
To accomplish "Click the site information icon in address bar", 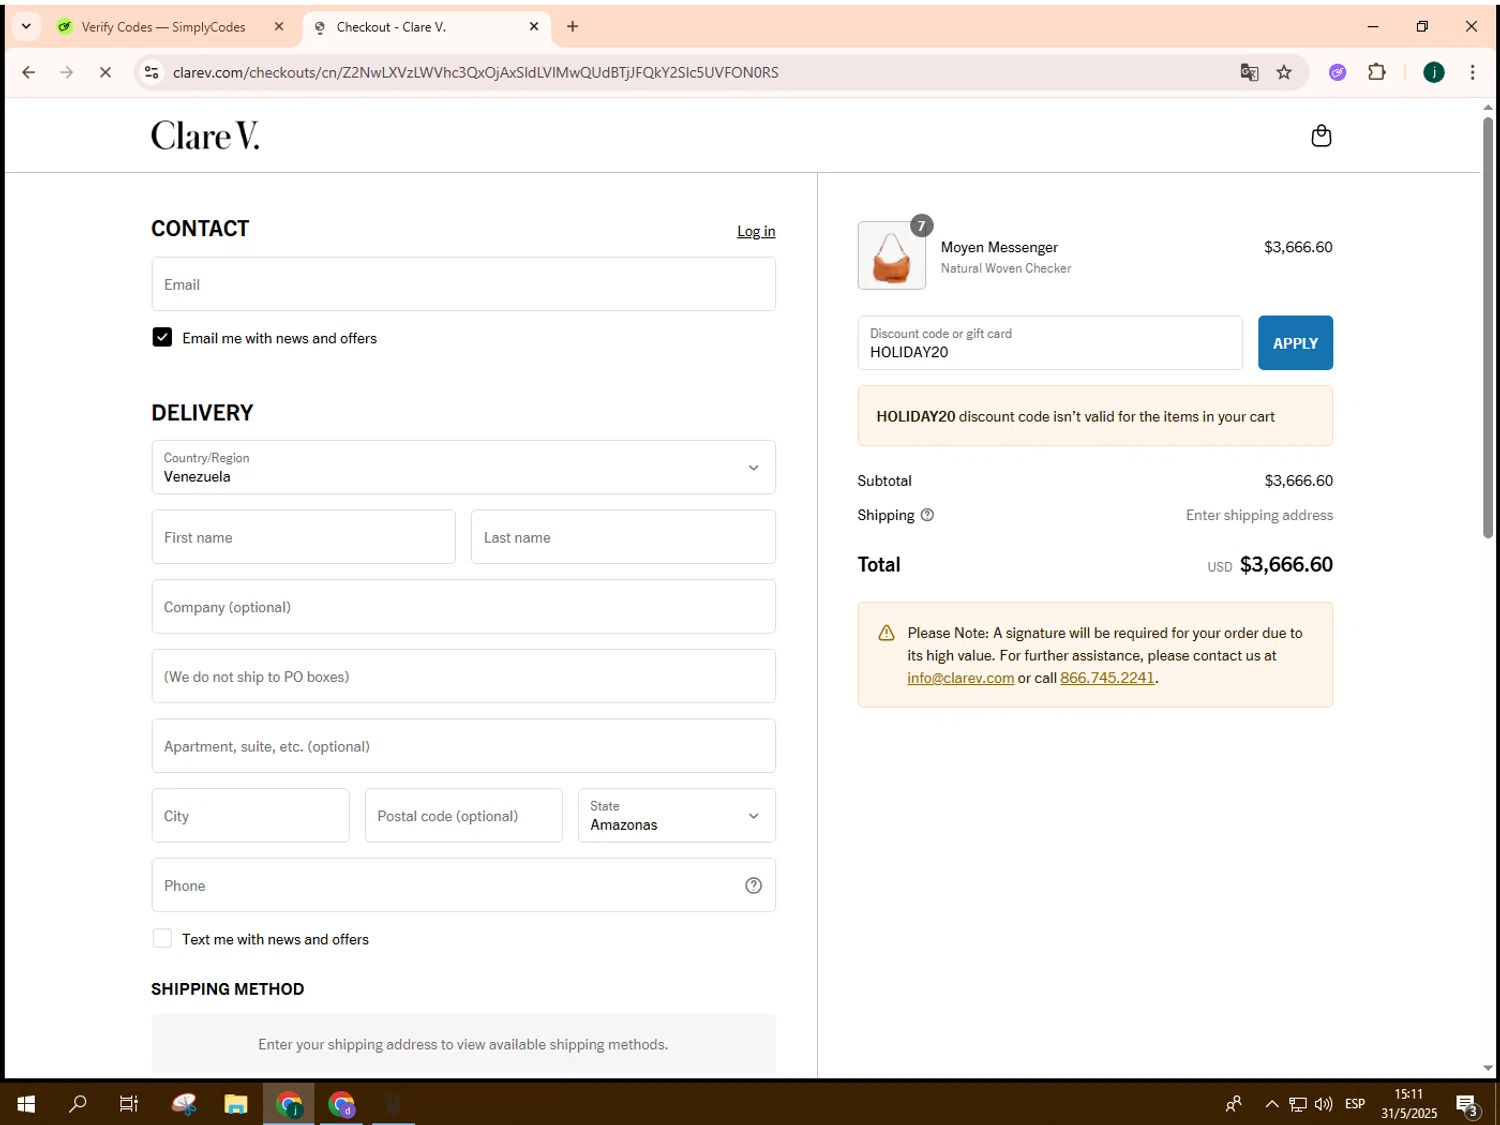I will pyautogui.click(x=151, y=72).
